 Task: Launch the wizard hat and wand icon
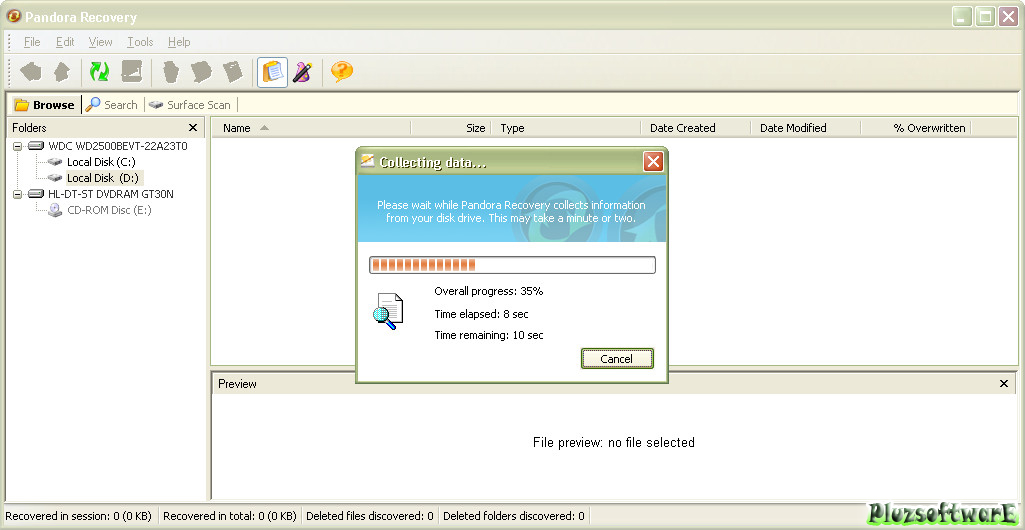(x=303, y=71)
